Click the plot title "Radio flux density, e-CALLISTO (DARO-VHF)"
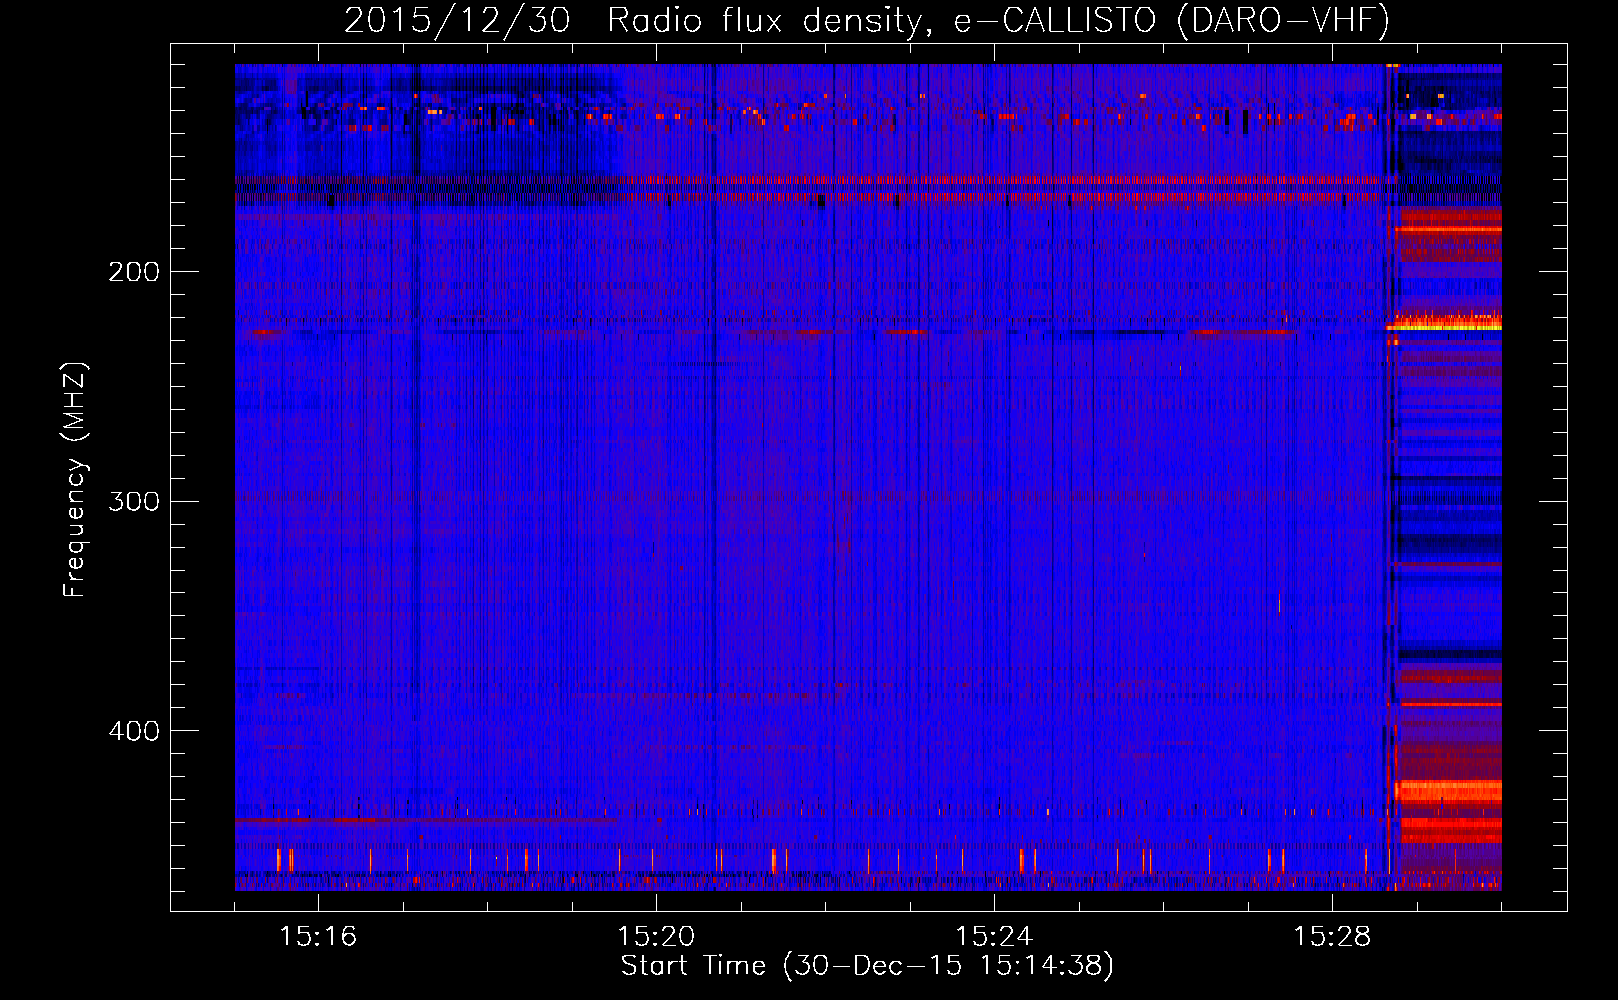Viewport: 1618px width, 1000px height. coord(998,20)
